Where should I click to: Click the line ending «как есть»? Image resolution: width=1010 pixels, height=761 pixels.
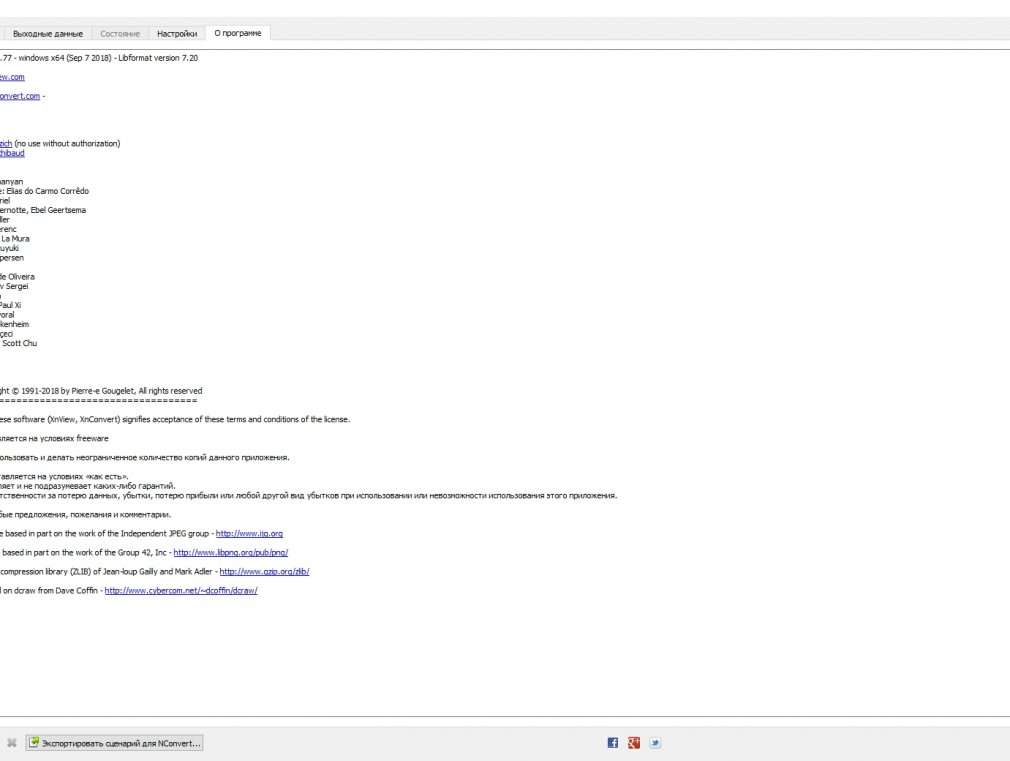[x=64, y=476]
